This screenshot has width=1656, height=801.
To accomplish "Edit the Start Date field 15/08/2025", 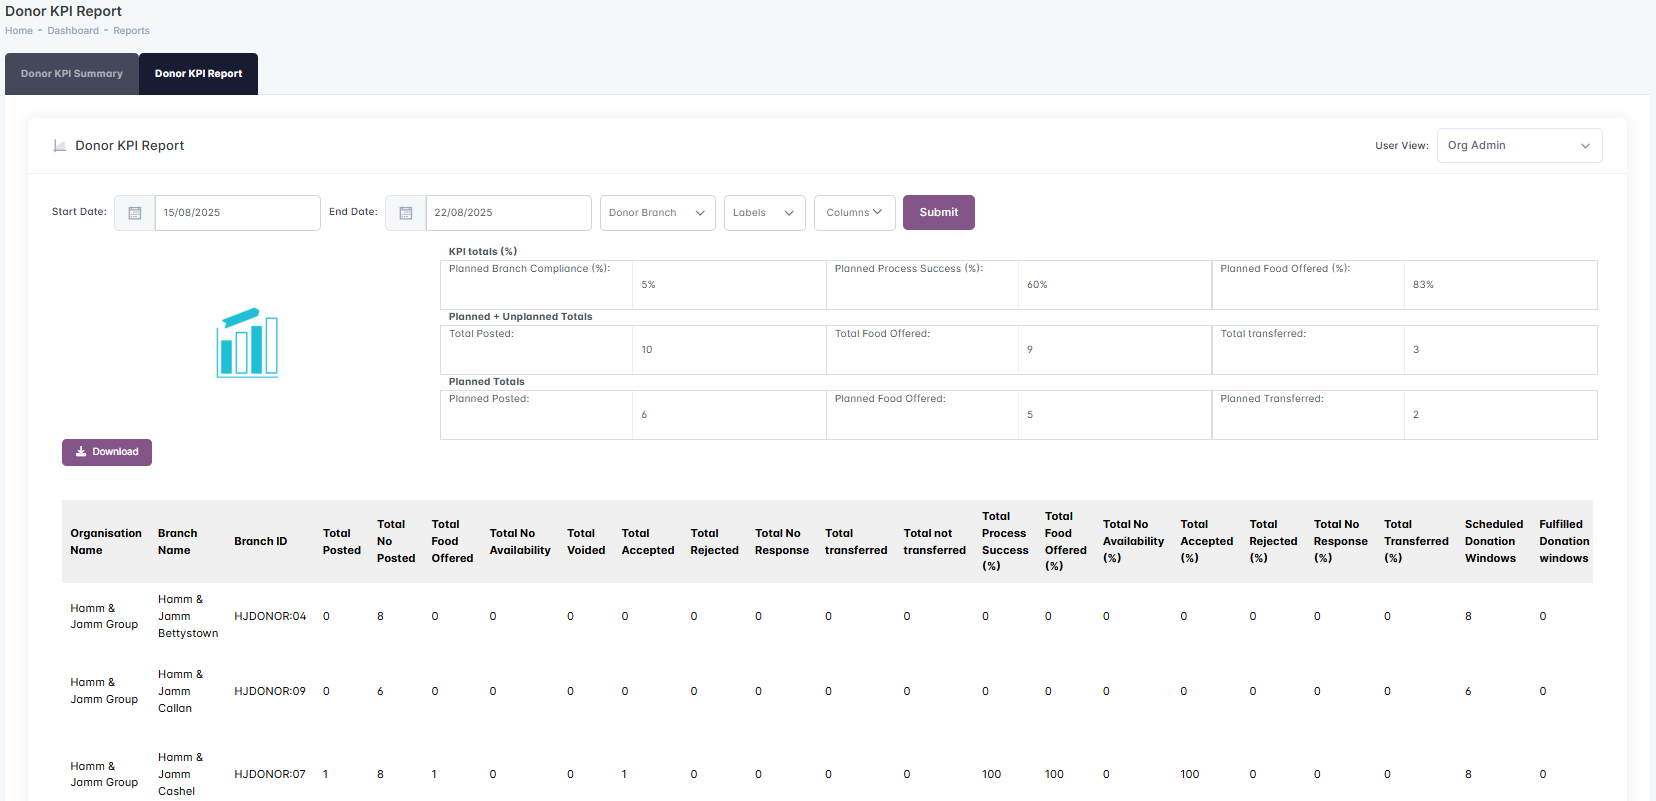I will [237, 213].
